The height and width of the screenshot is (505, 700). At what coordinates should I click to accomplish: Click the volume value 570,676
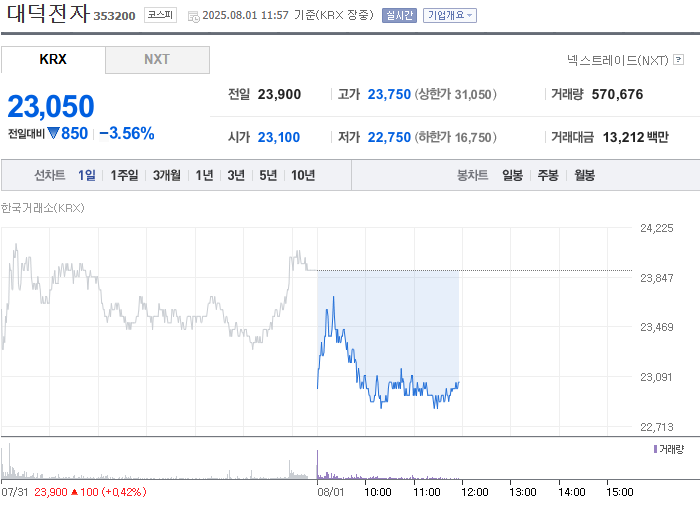coord(617,94)
